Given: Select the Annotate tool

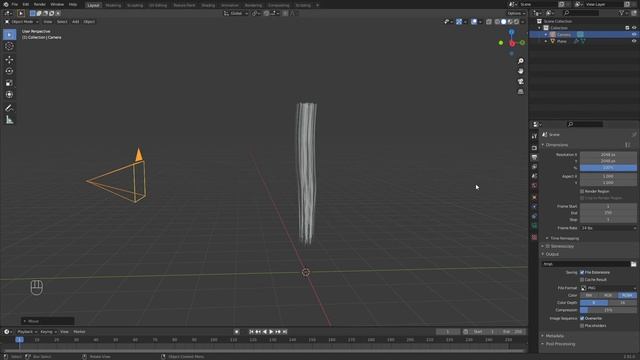Looking at the screenshot, I should (x=9, y=108).
